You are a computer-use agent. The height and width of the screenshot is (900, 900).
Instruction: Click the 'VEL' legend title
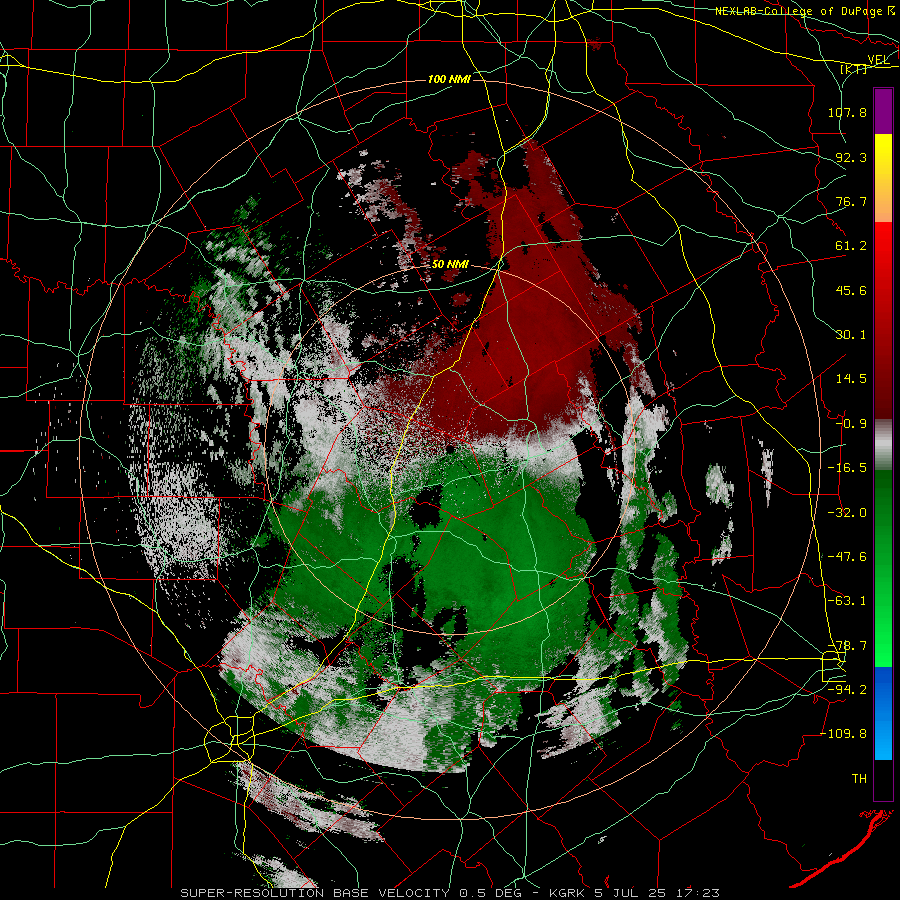tap(878, 59)
